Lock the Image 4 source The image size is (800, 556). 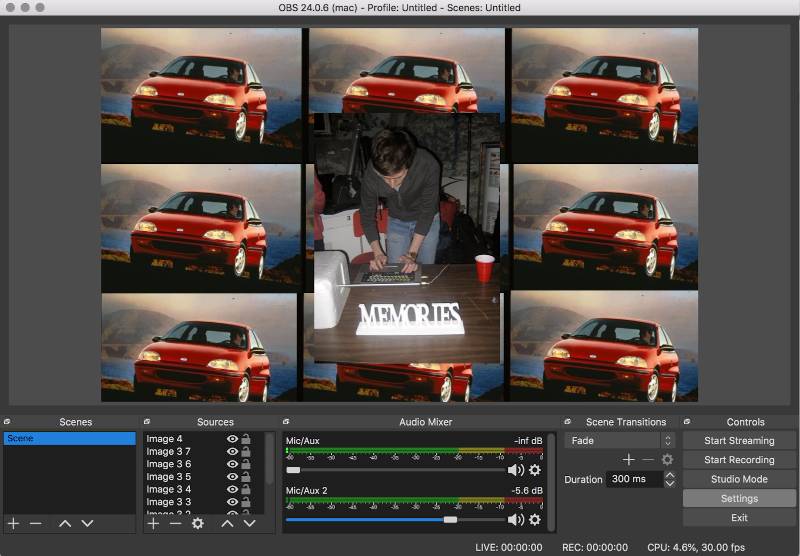[x=246, y=439]
